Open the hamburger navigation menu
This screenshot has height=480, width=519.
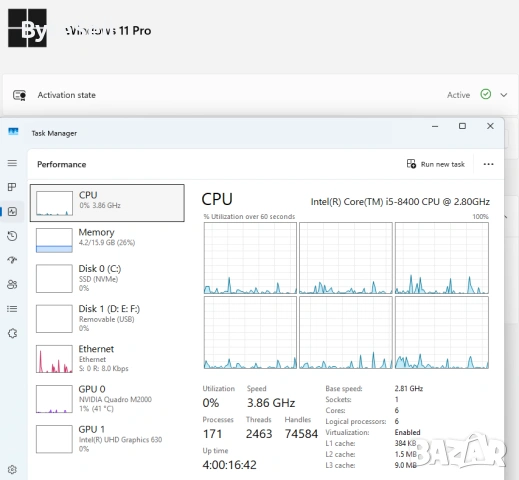(x=12, y=163)
